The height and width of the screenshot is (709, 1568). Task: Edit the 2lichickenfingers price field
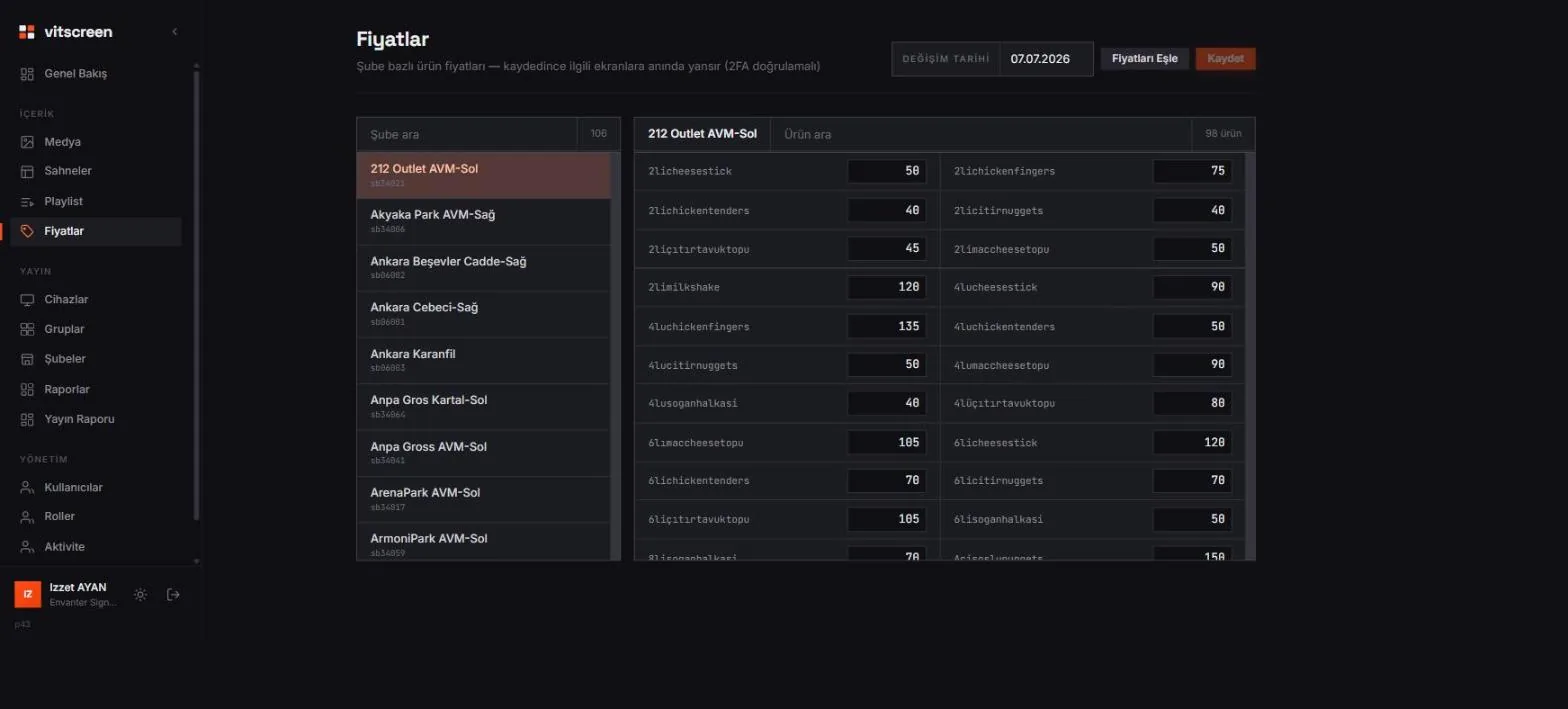pos(1192,171)
